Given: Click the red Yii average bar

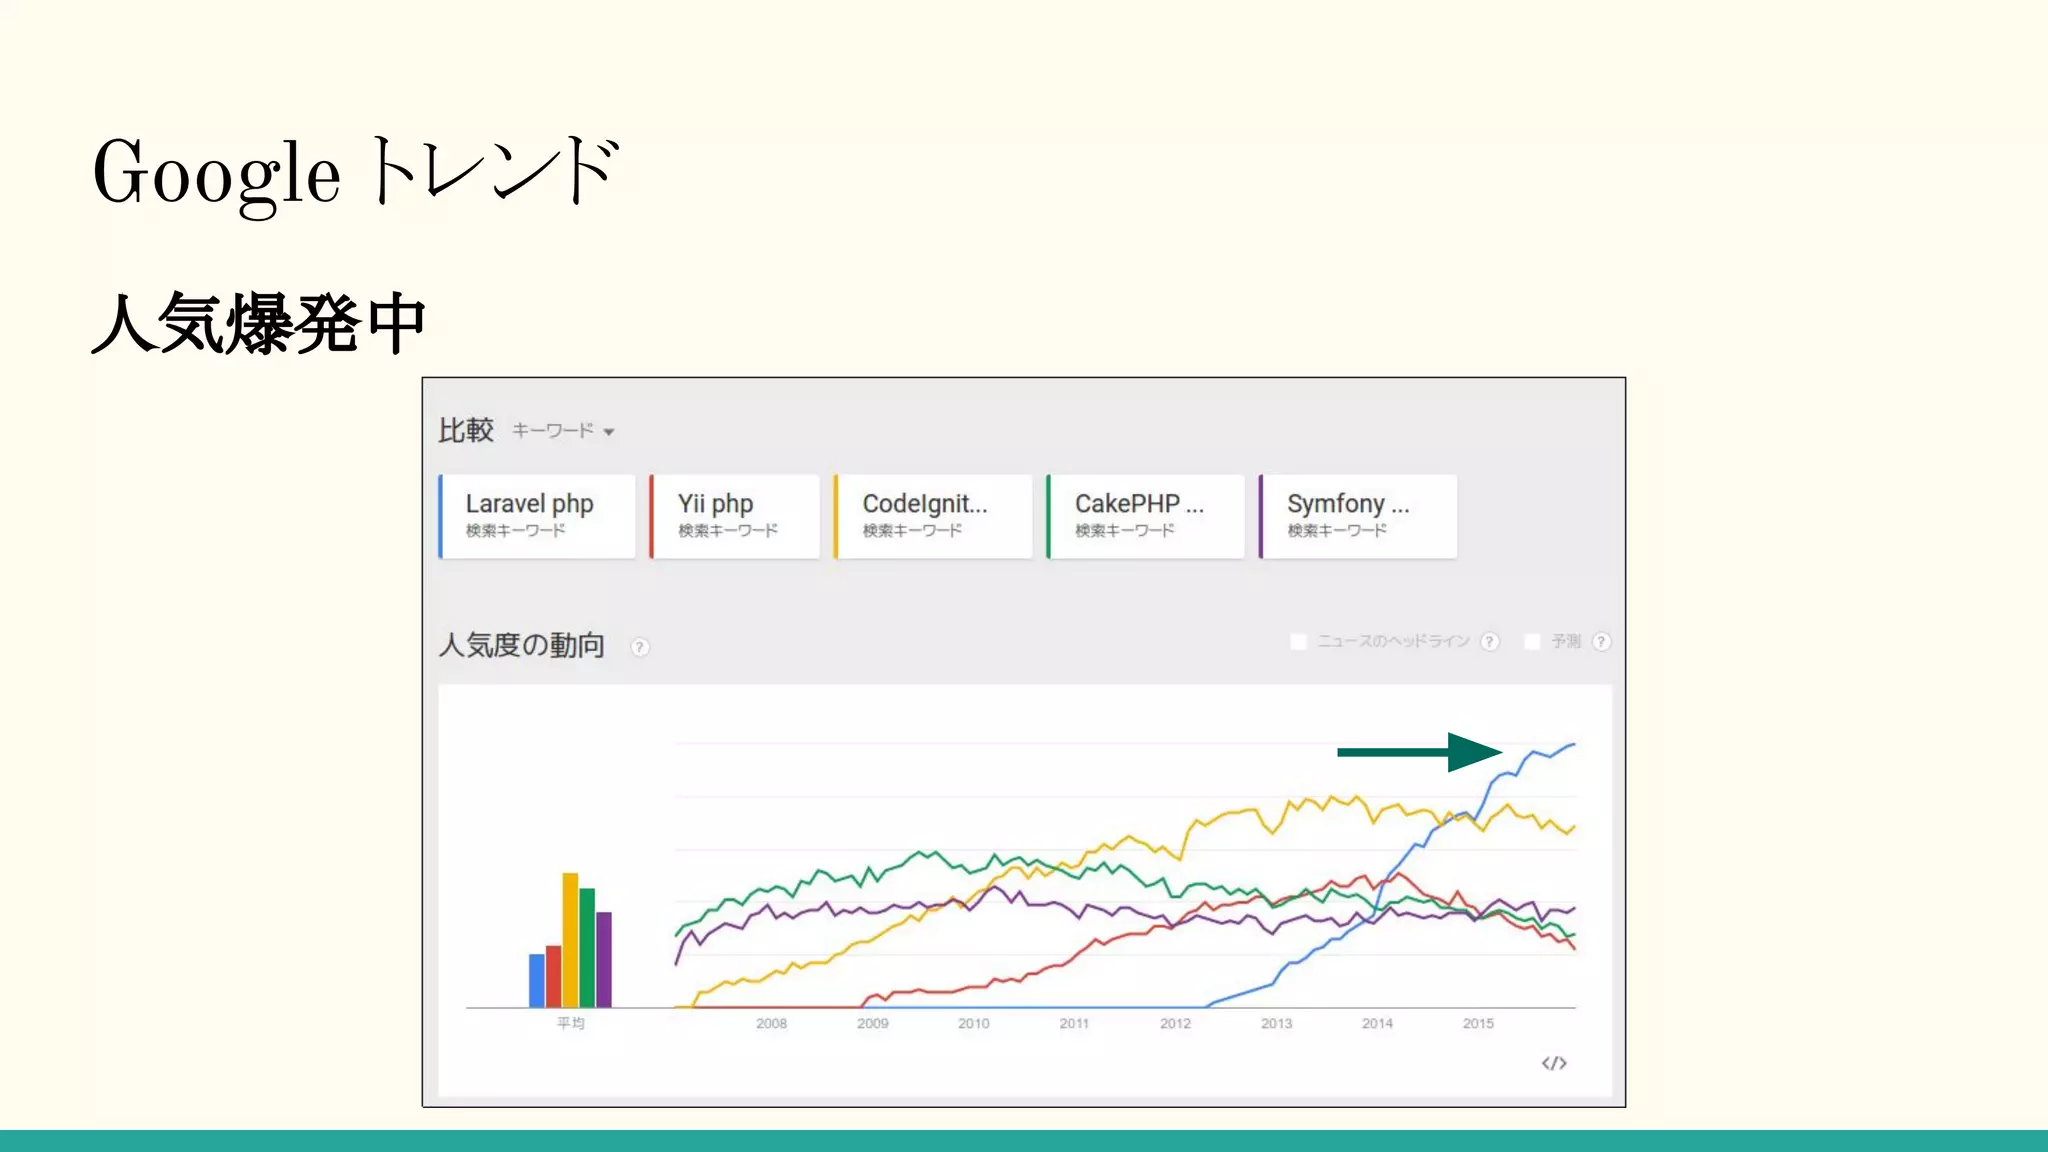Looking at the screenshot, I should tap(553, 976).
